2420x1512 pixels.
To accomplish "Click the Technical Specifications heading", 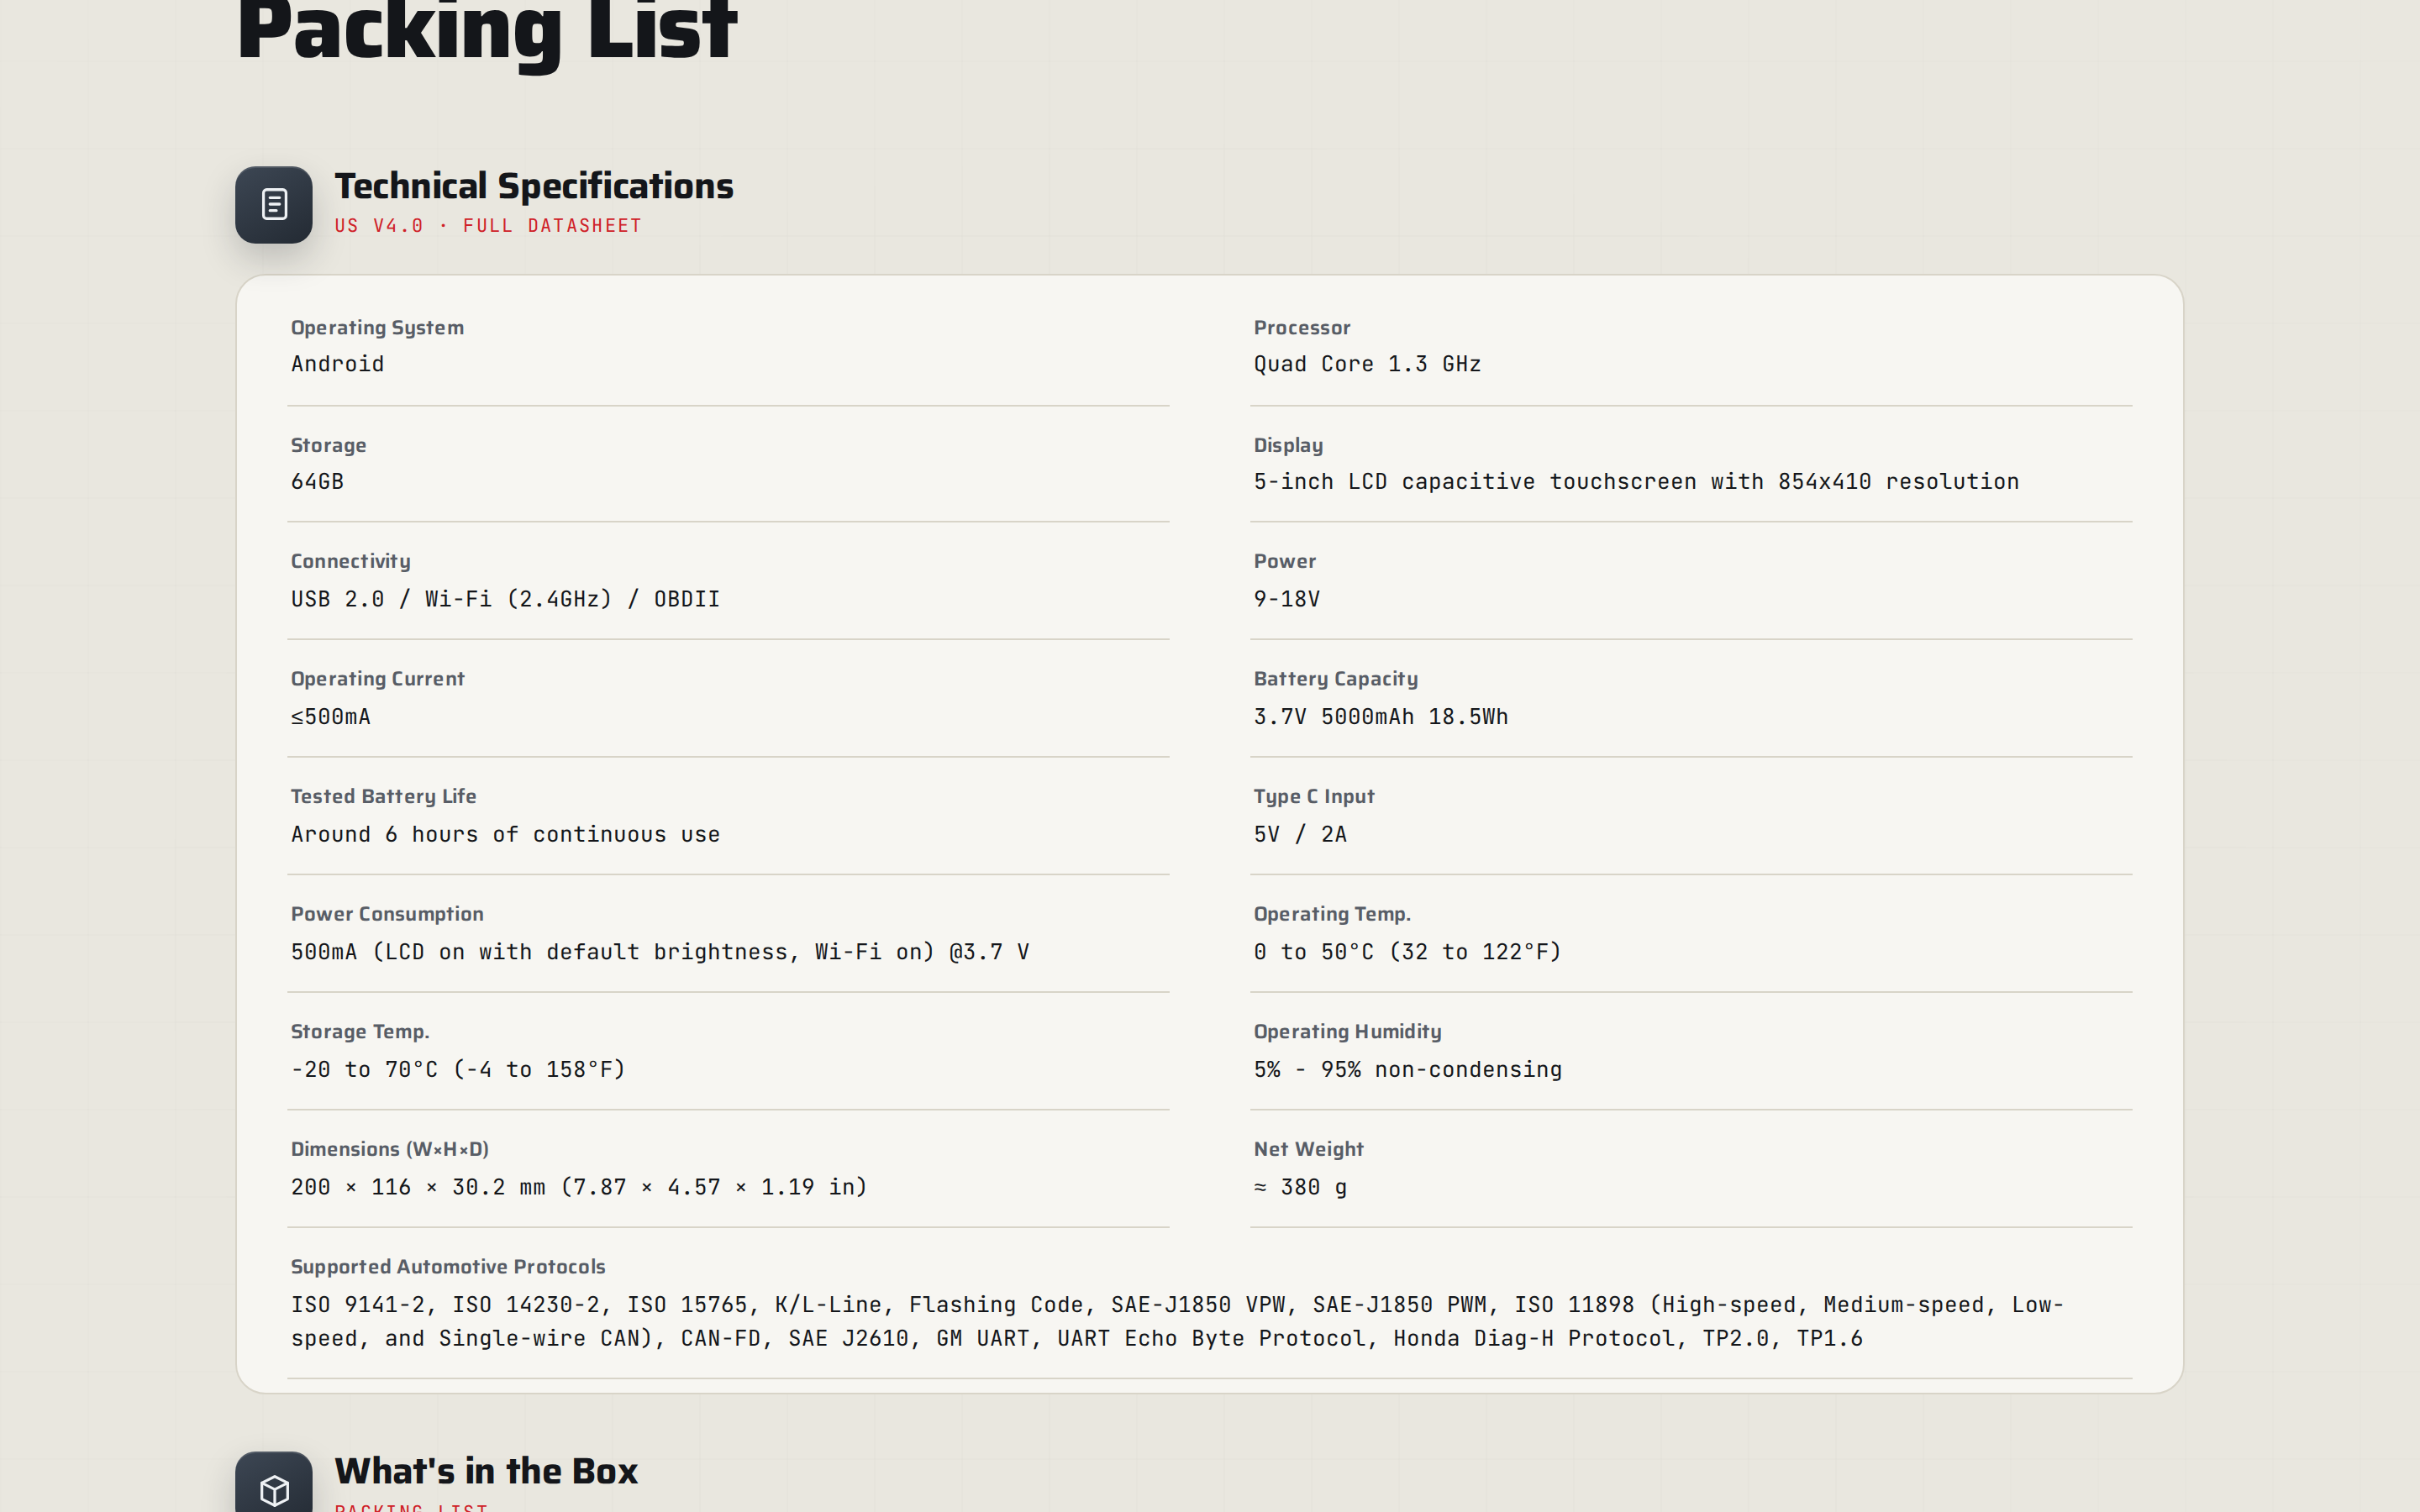I will [534, 186].
